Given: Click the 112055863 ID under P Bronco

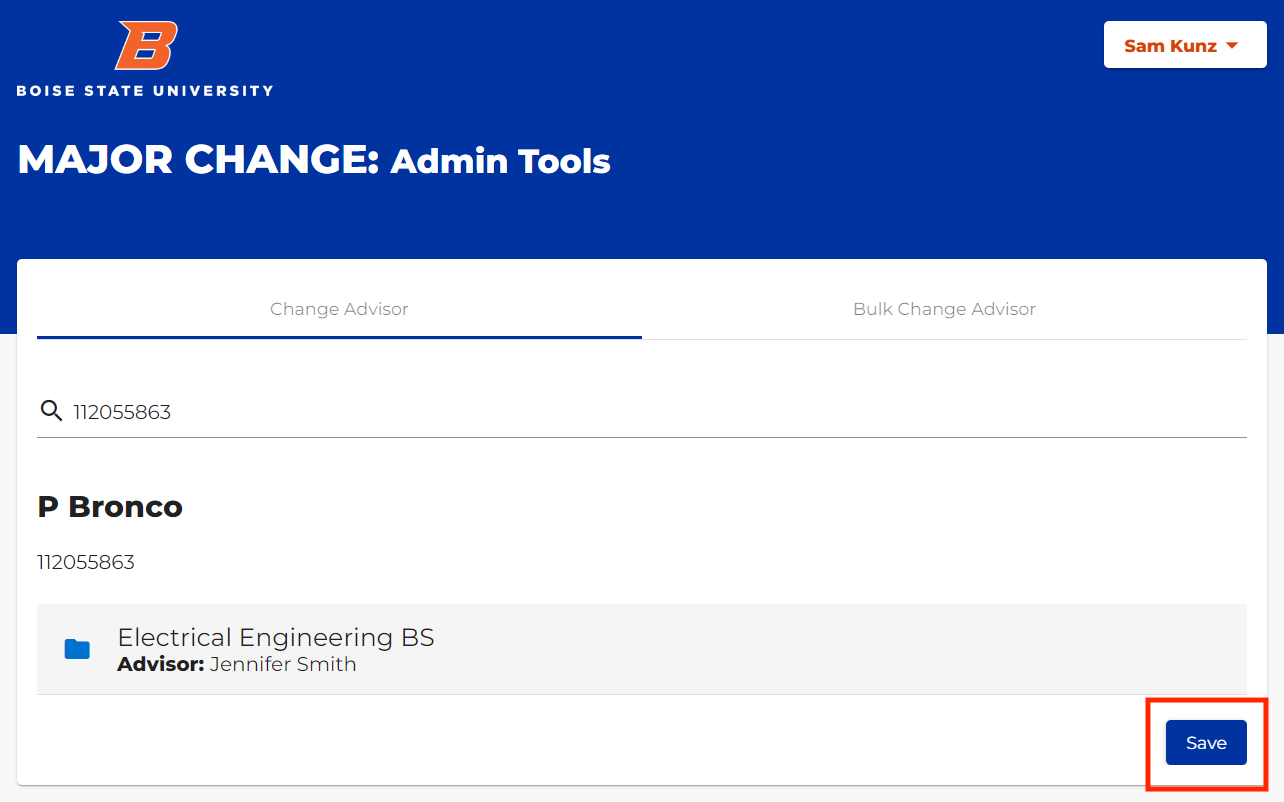Looking at the screenshot, I should coord(86,562).
